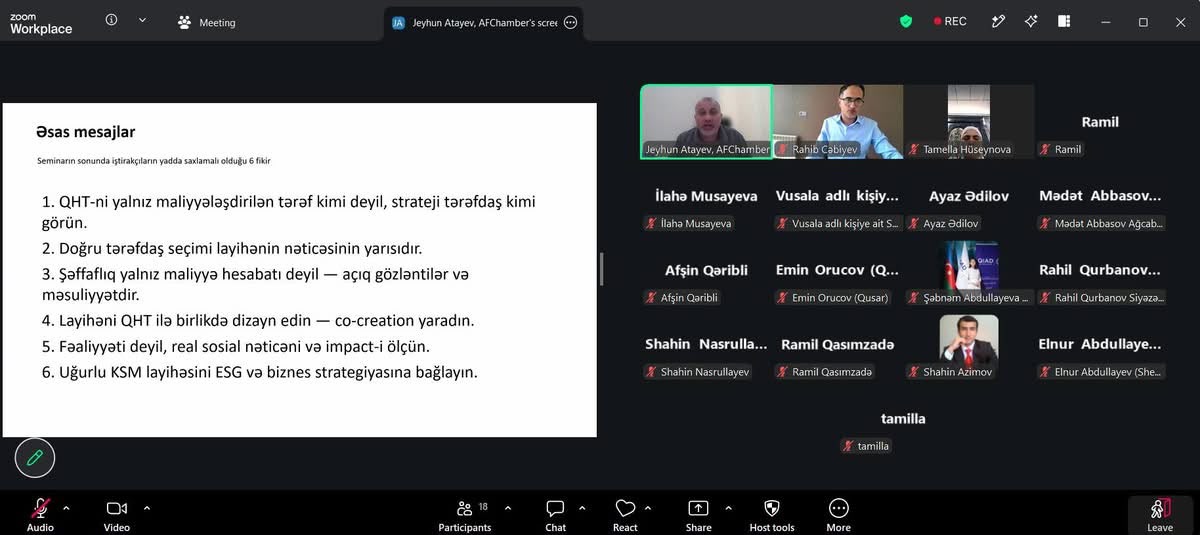Open the Video options caret
This screenshot has height=535, width=1200.
click(147, 507)
